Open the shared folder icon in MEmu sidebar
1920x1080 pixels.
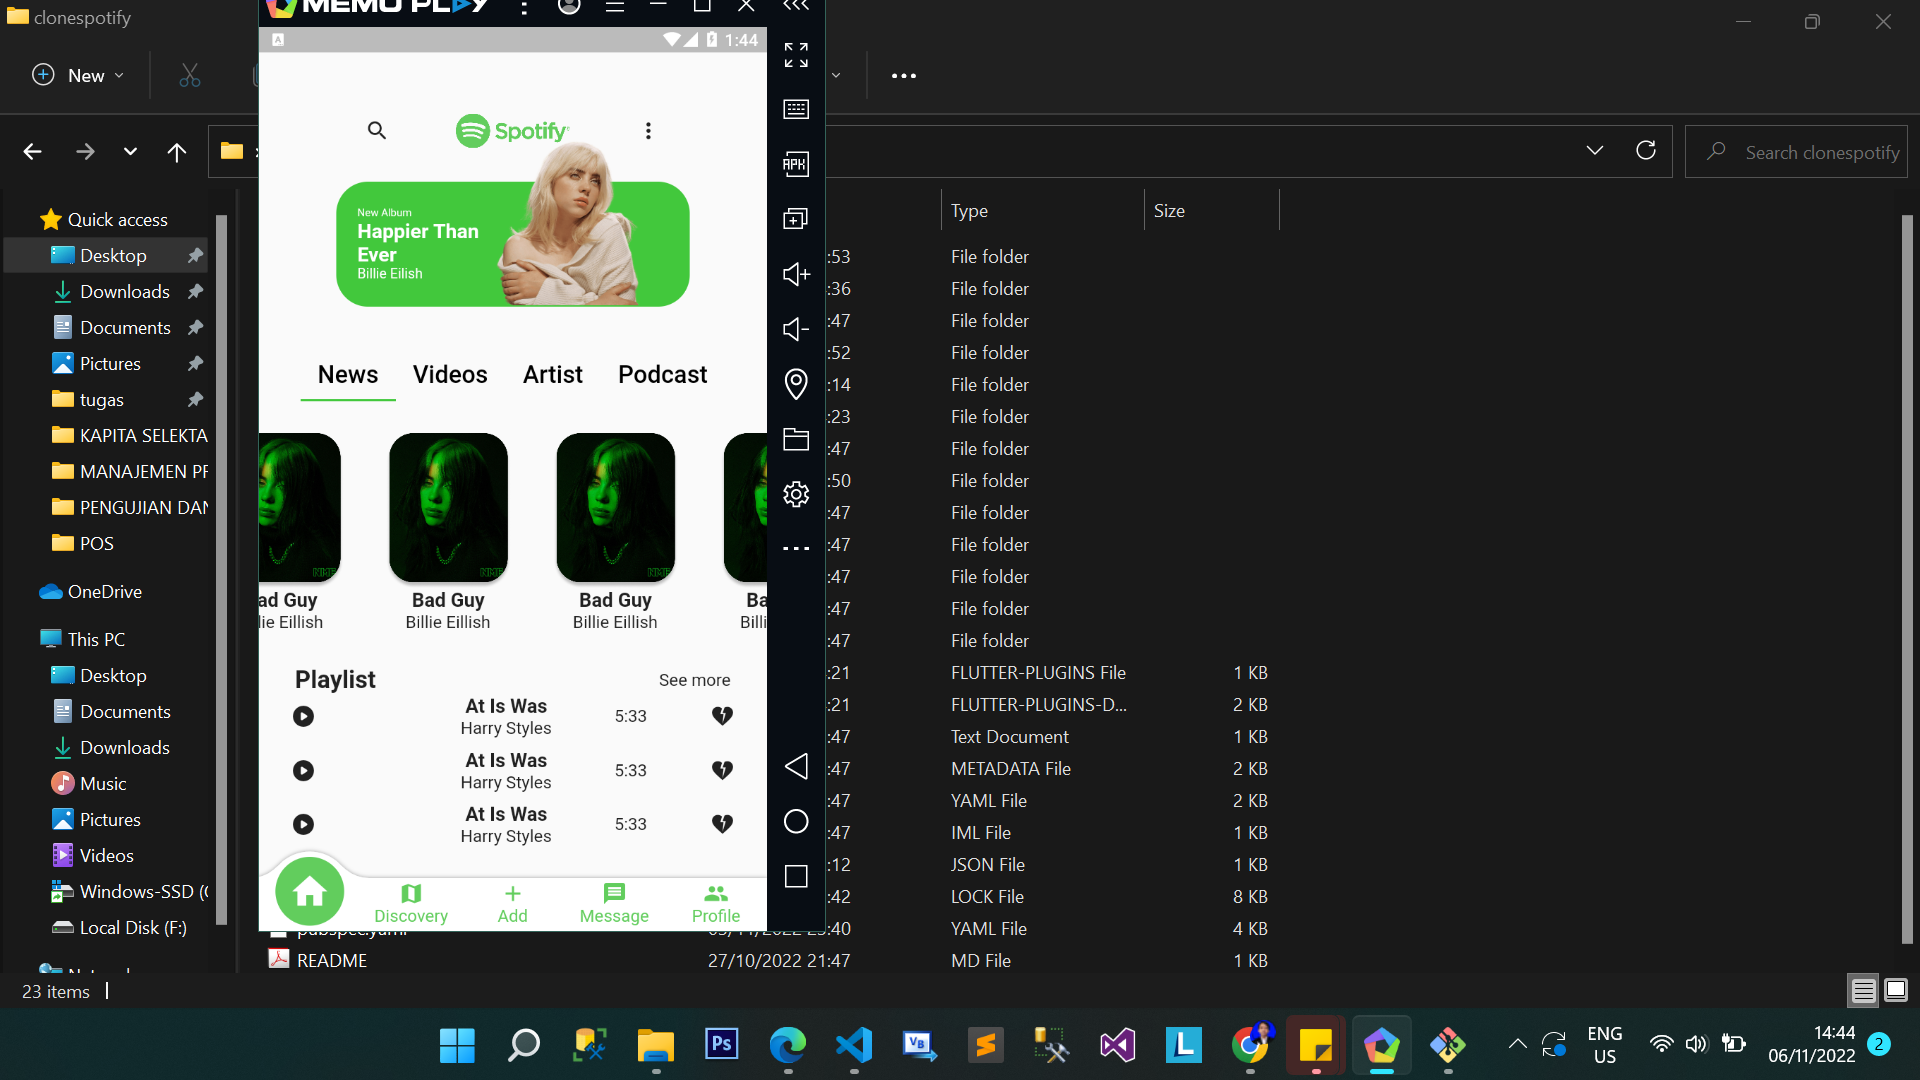[x=795, y=439]
